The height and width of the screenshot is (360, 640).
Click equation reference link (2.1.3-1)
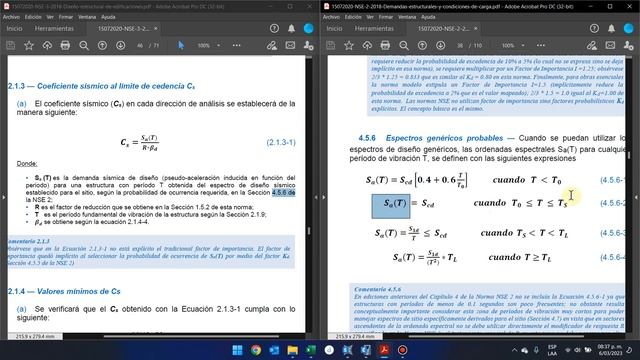coord(281,142)
